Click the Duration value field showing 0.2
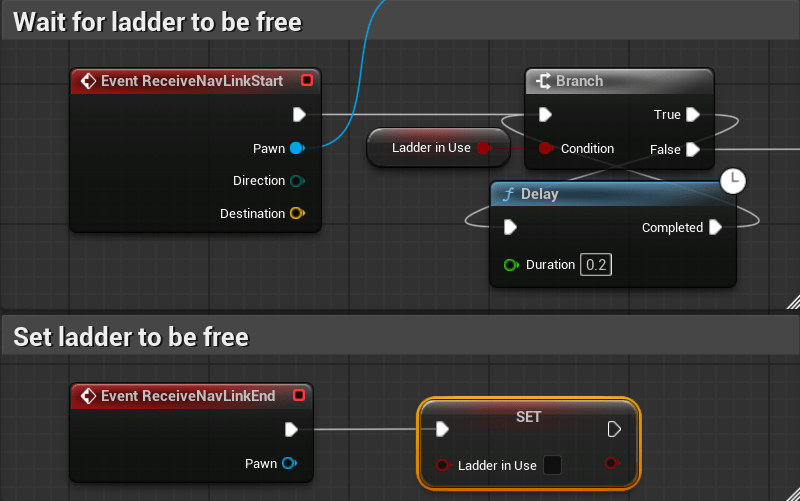The image size is (800, 501). (597, 265)
